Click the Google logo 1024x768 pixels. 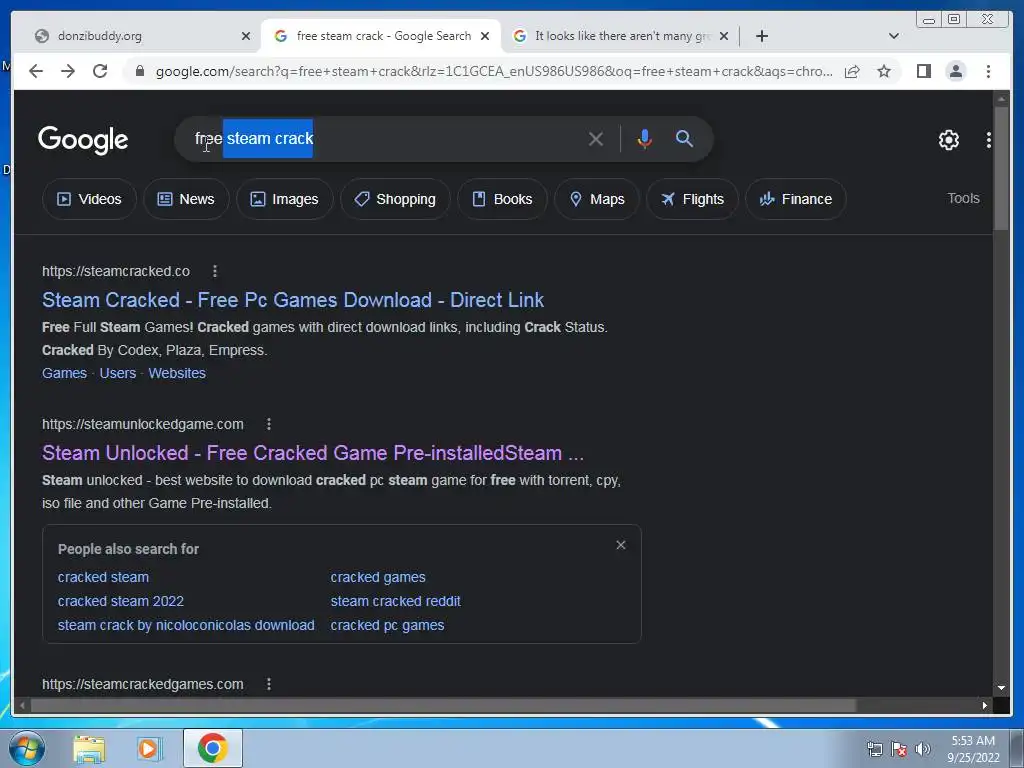click(83, 140)
